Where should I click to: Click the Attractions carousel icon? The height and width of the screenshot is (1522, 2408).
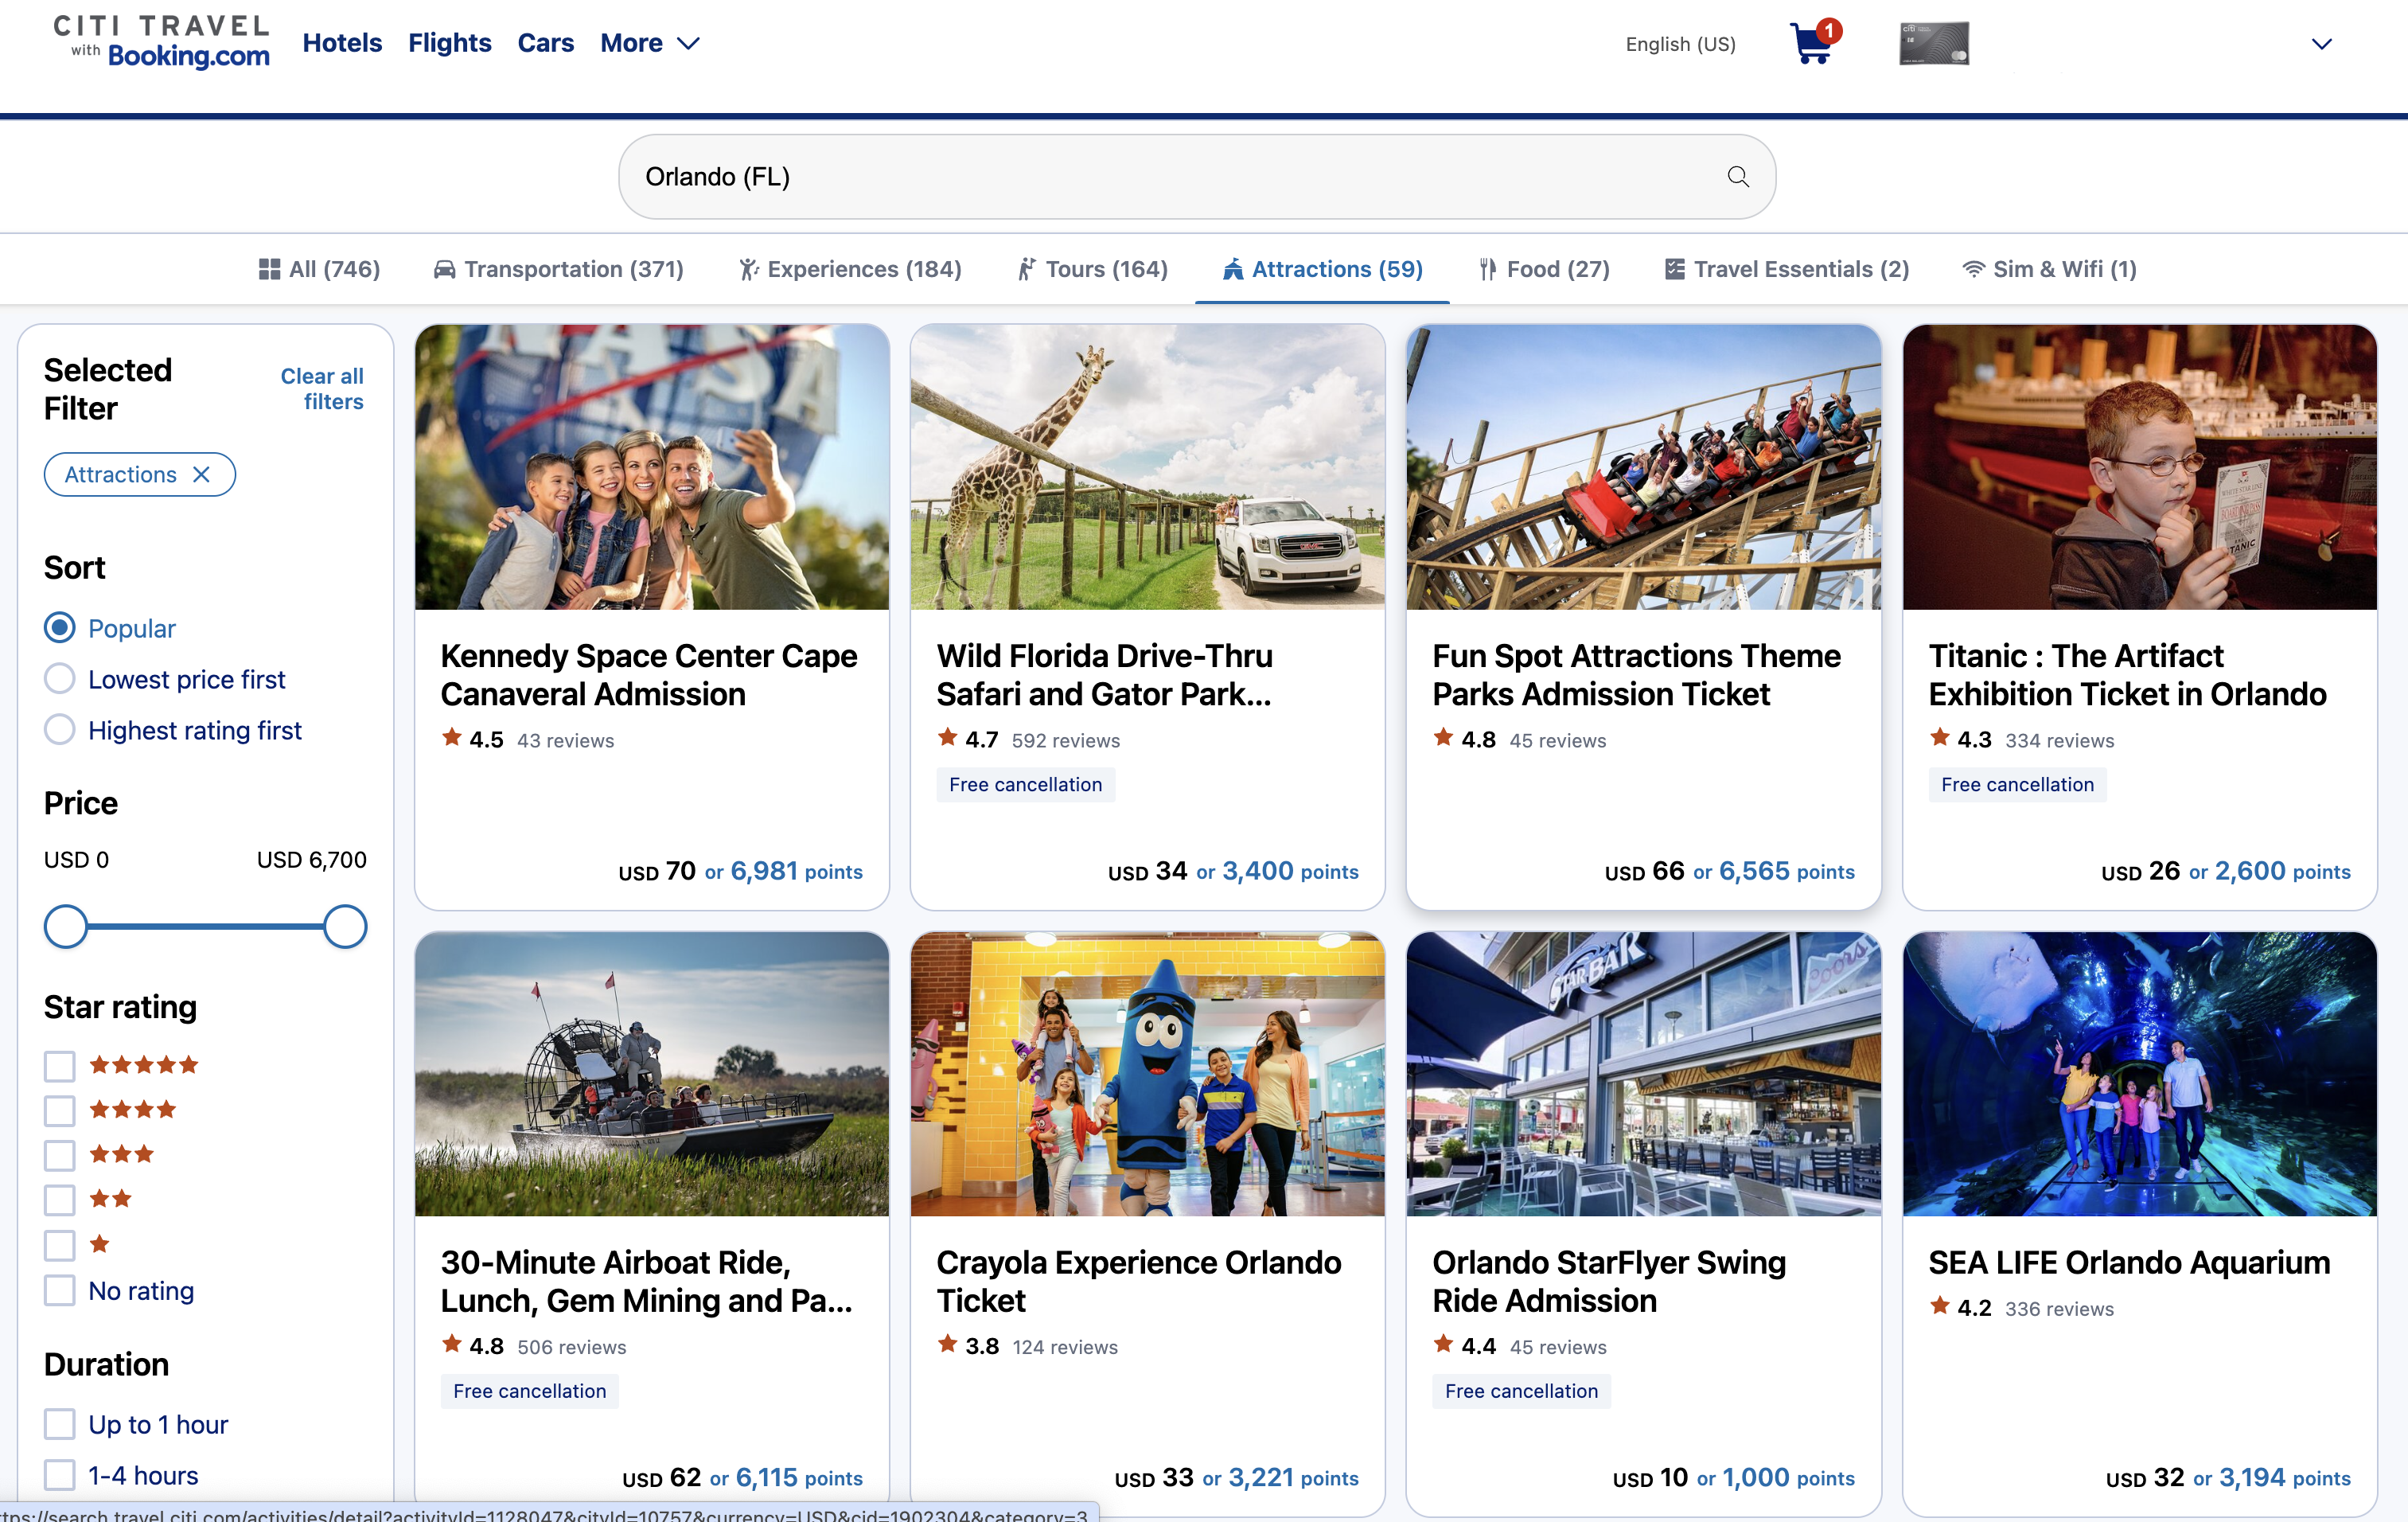point(1233,269)
